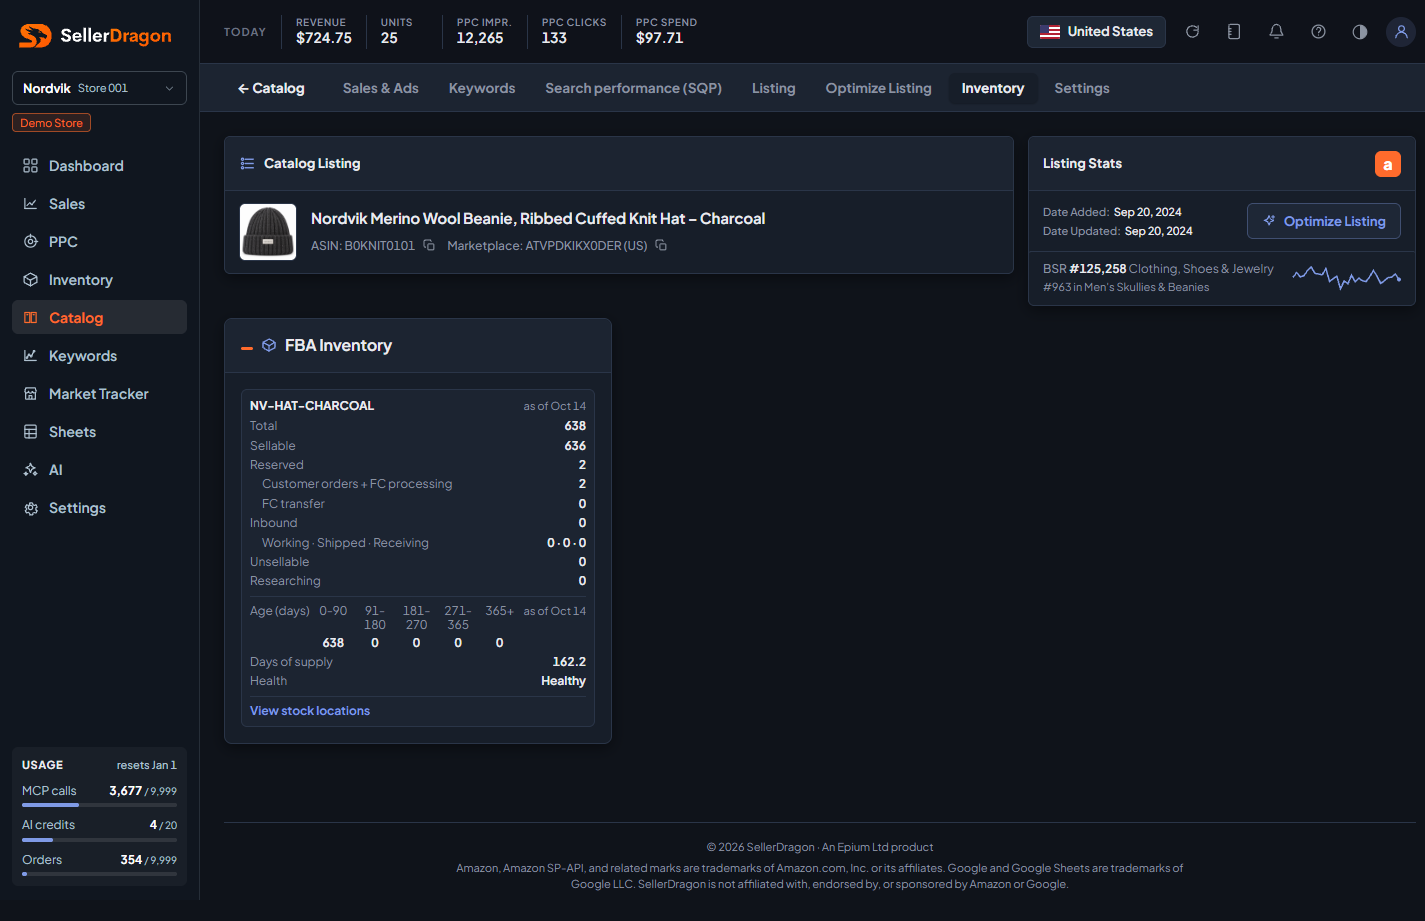Image resolution: width=1425 pixels, height=921 pixels.
Task: Go to Sales in the sidebar
Action: click(99, 204)
